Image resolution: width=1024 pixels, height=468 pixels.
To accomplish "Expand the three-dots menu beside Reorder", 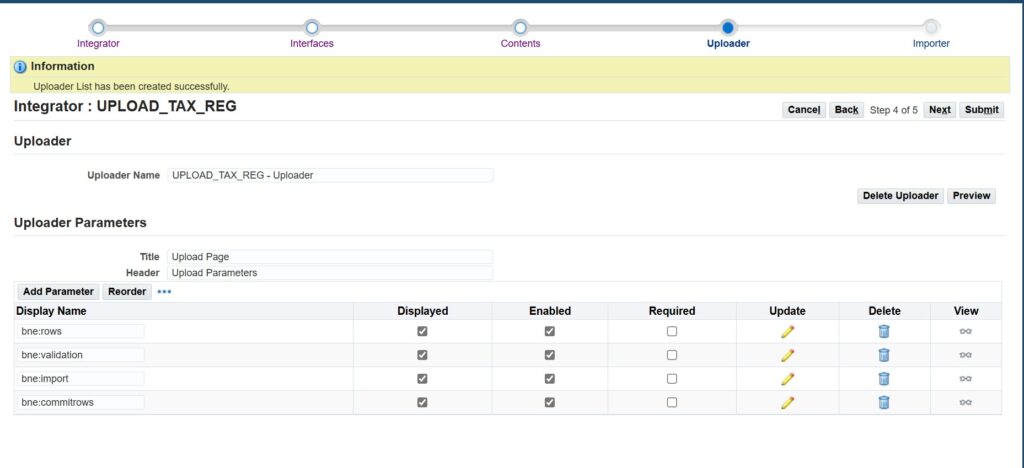I will point(164,292).
